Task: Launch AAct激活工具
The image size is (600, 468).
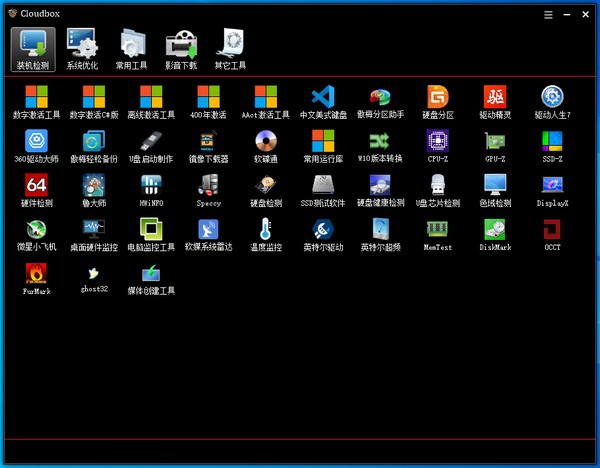Action: pos(266,102)
